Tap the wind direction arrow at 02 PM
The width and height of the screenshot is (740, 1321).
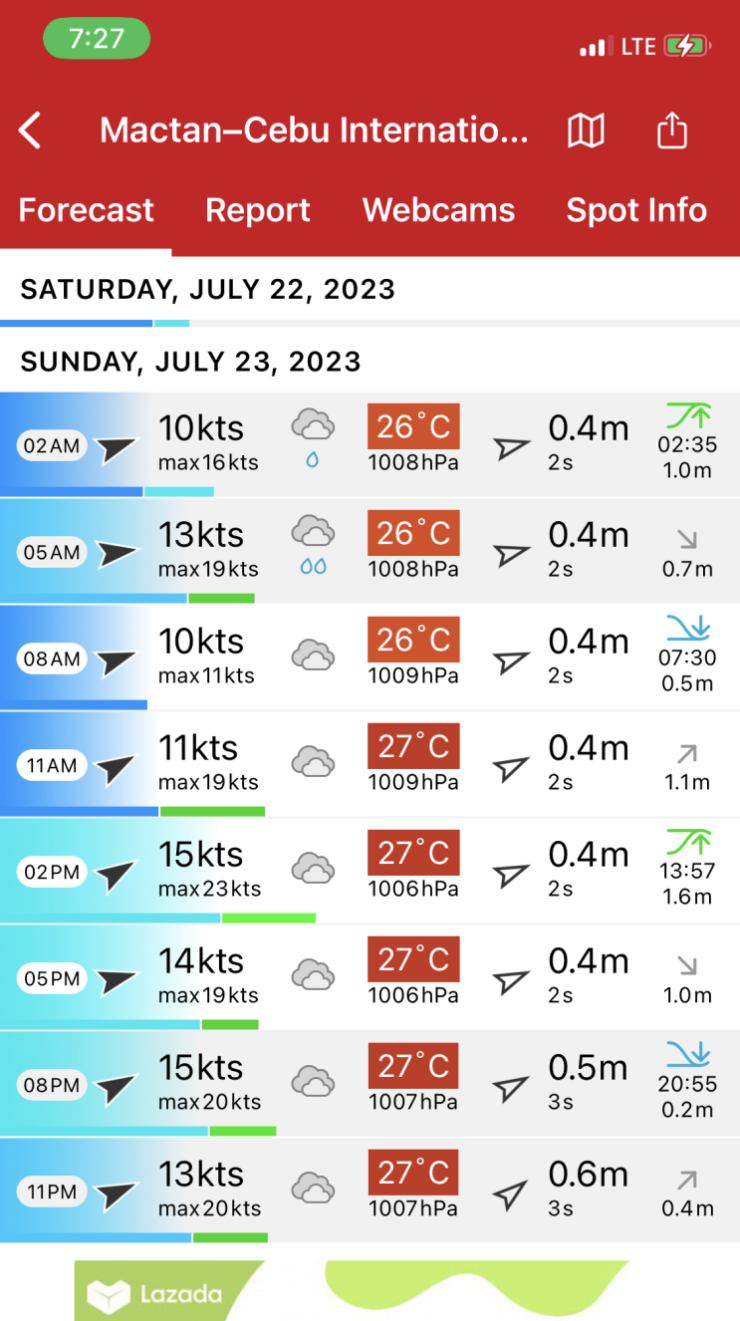point(116,873)
